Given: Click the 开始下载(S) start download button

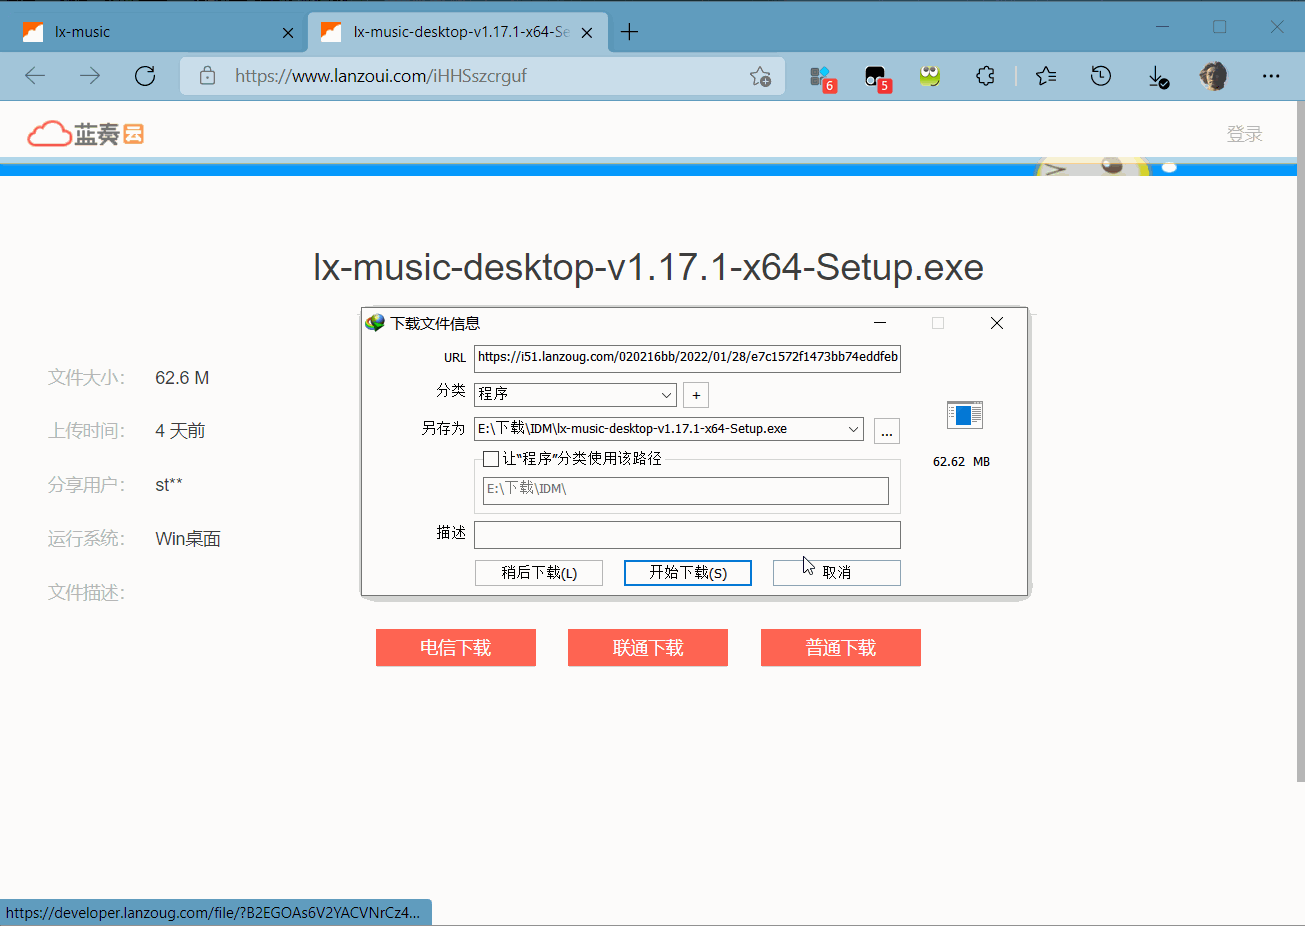Looking at the screenshot, I should click(687, 572).
